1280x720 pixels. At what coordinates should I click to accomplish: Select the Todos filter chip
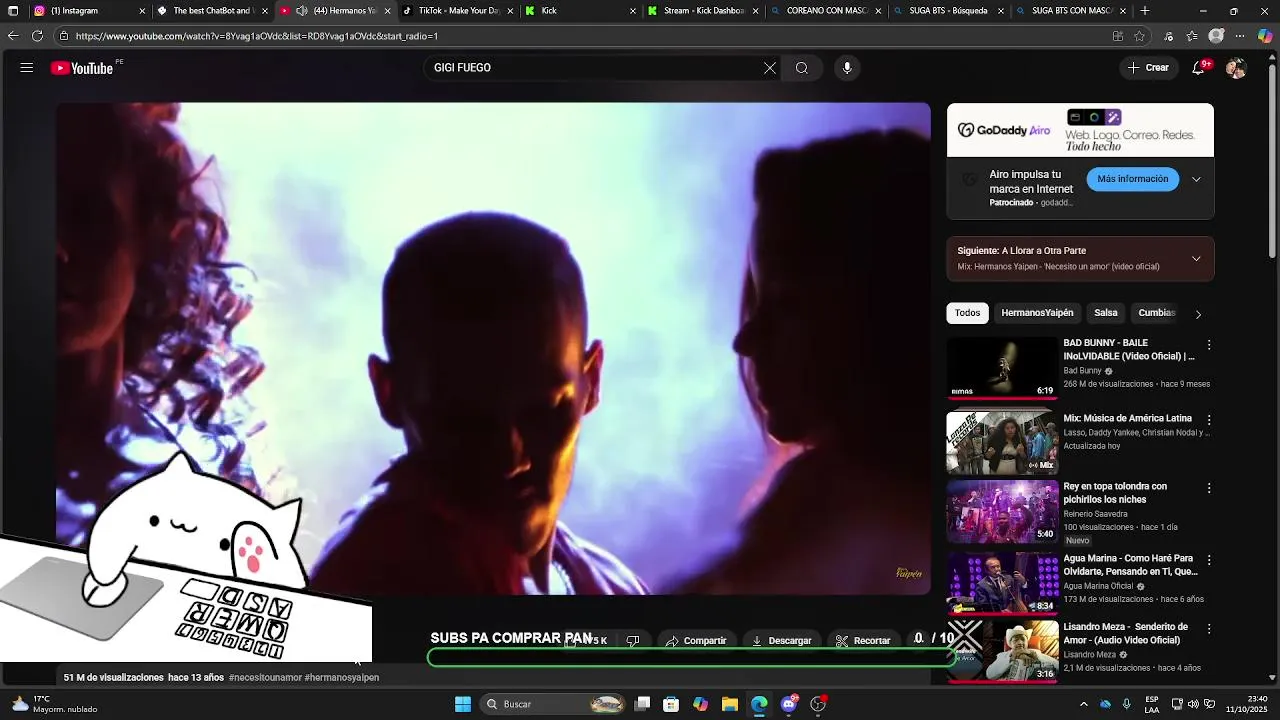pos(967,313)
